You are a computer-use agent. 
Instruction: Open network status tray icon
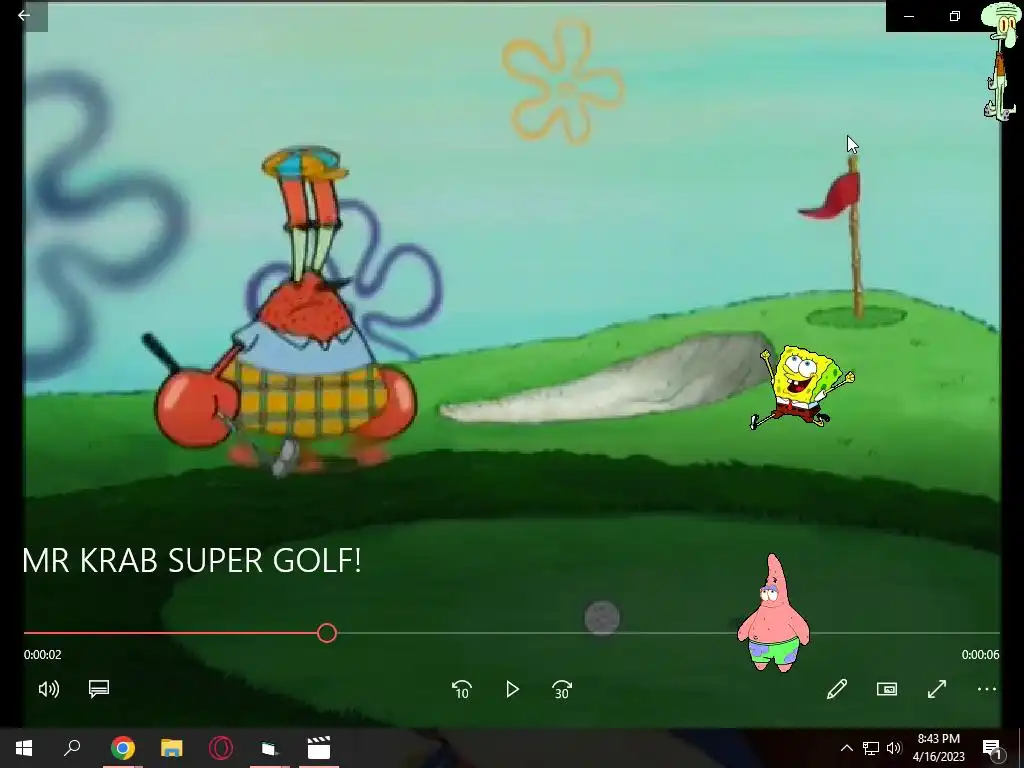tap(871, 748)
